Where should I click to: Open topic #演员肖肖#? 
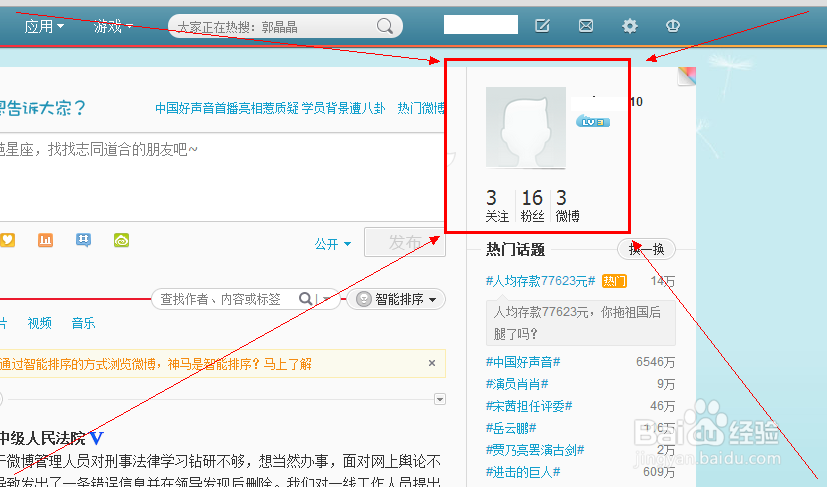517,384
